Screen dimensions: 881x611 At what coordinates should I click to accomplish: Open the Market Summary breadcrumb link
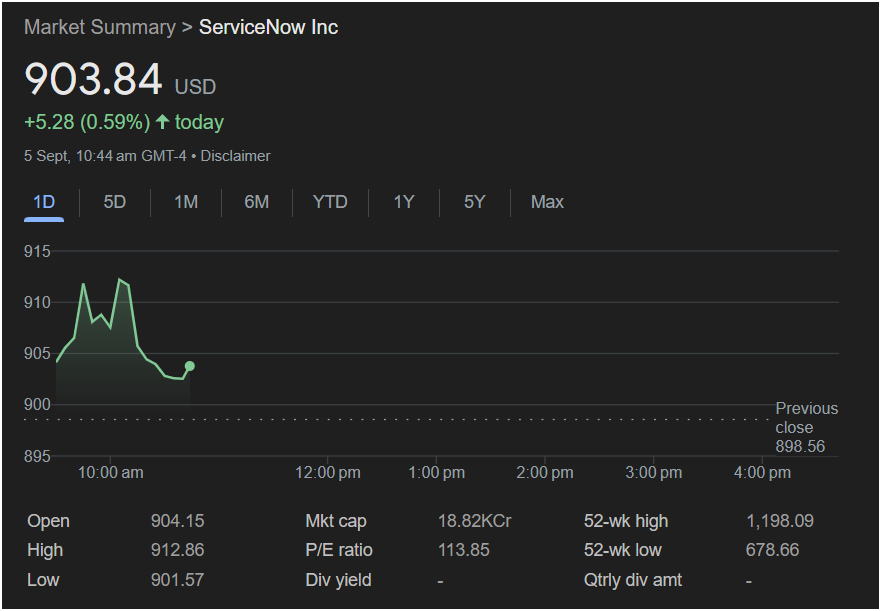(x=100, y=28)
